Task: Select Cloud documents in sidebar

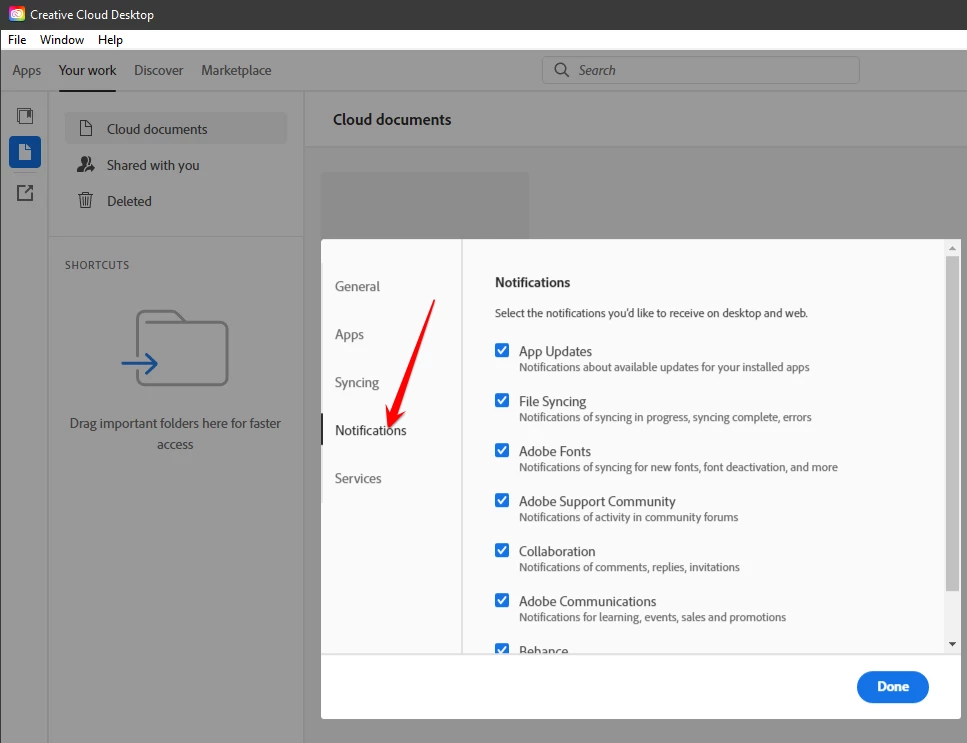Action: coord(176,128)
